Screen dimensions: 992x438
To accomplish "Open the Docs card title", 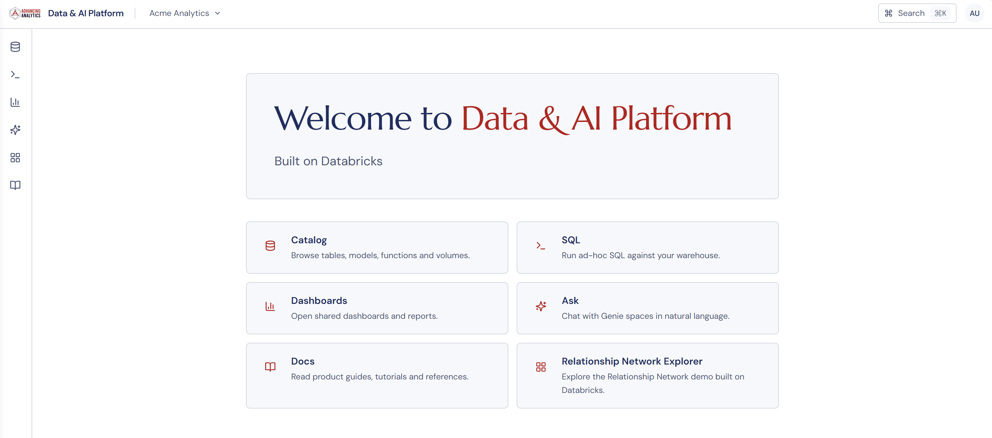I will pos(302,361).
